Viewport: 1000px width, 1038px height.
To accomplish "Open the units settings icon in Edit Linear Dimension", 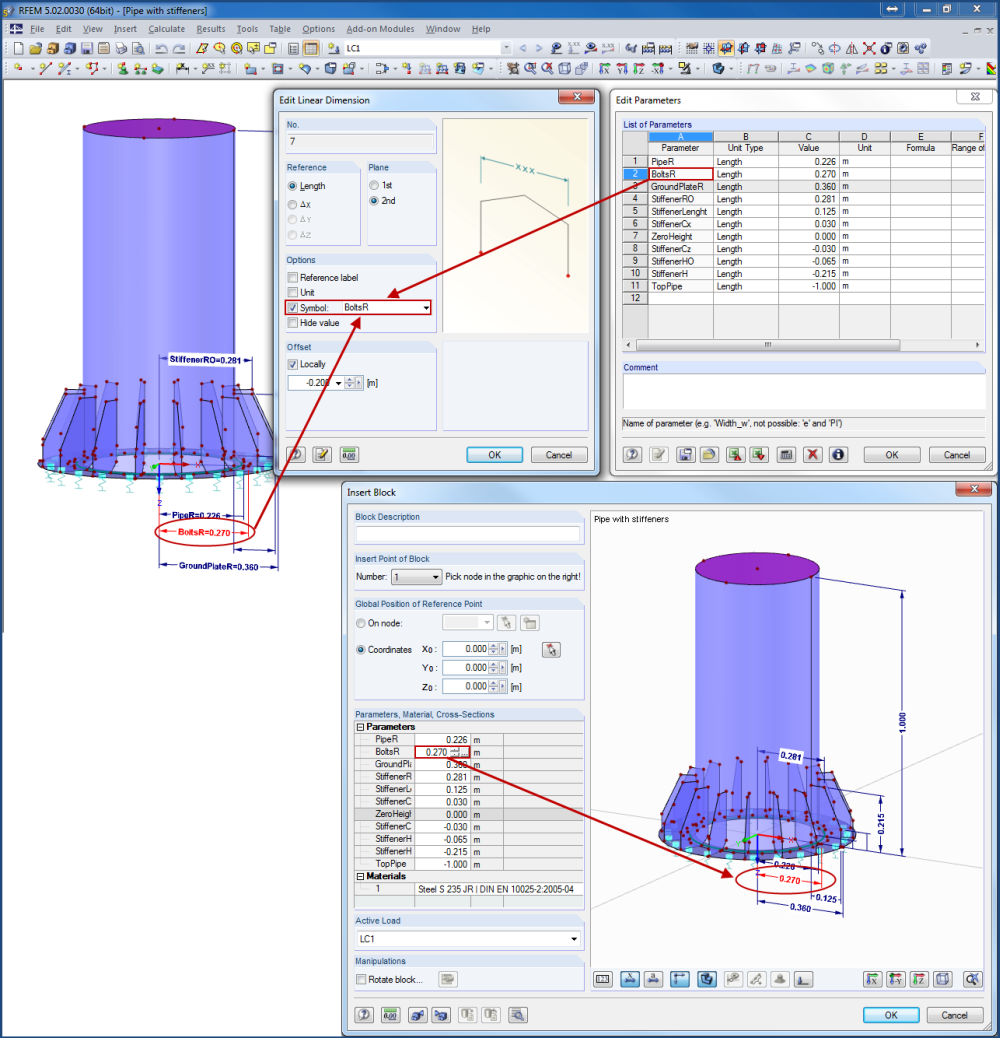I will click(x=349, y=455).
